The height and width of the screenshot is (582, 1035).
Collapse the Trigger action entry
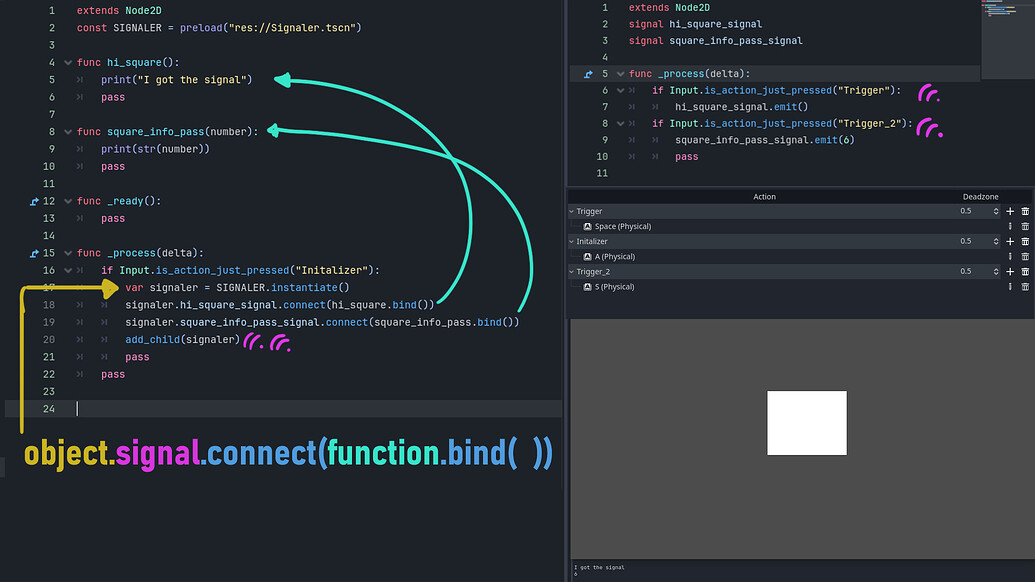pos(572,211)
